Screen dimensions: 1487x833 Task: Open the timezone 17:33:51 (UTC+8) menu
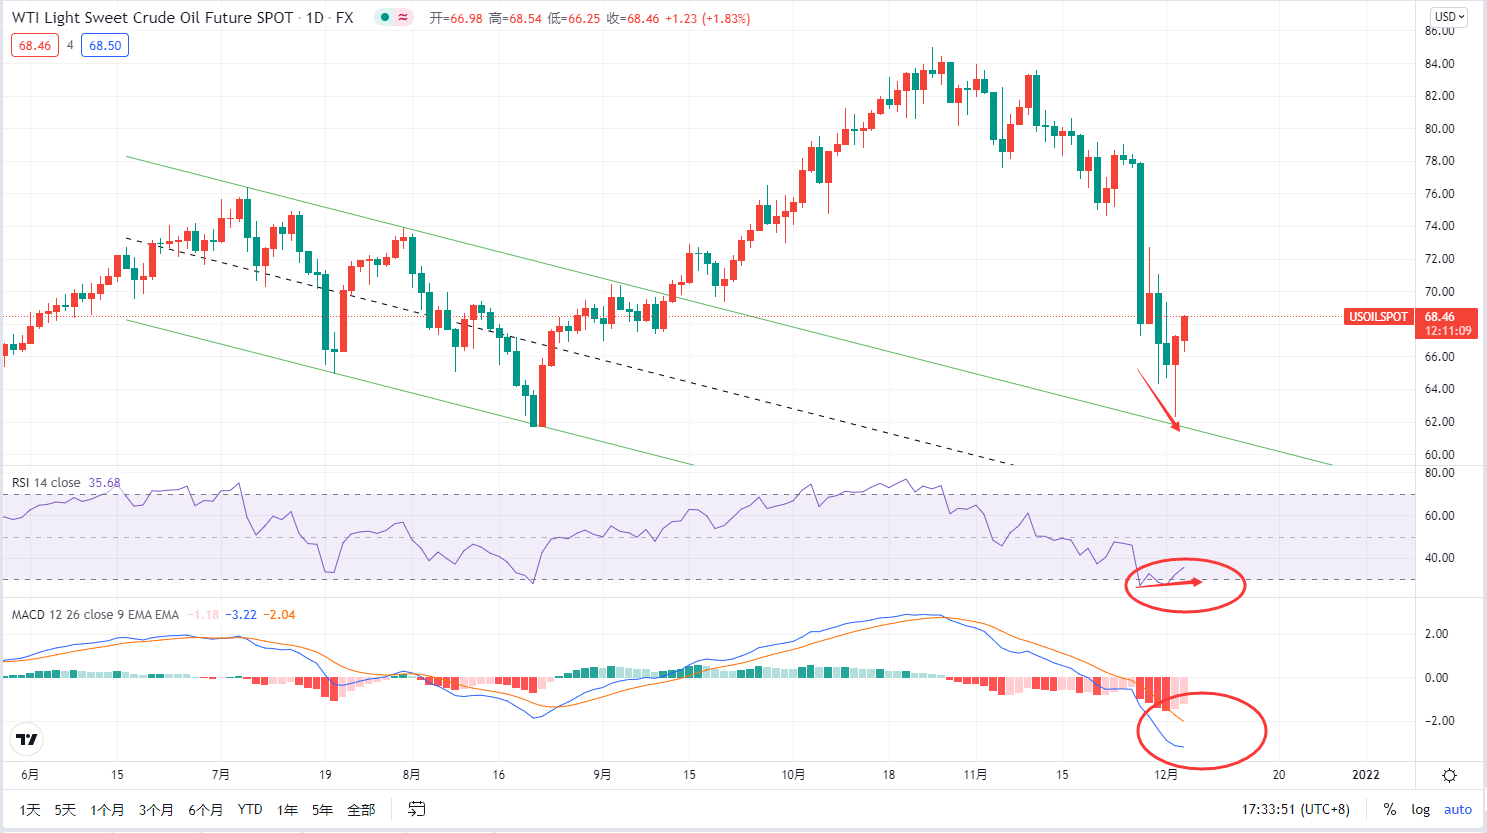point(1296,809)
